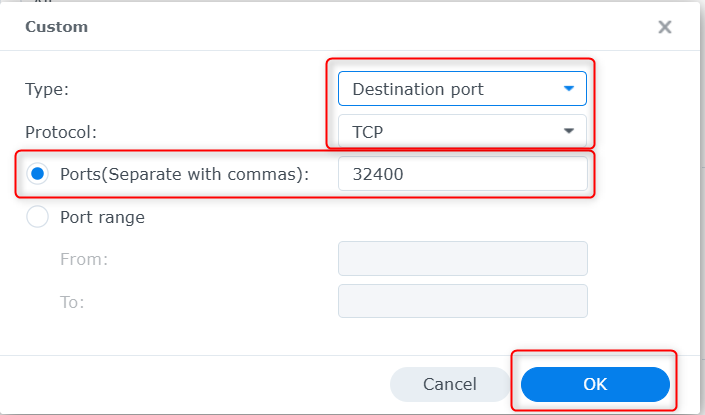Image resolution: width=705 pixels, height=415 pixels.
Task: Click the blue arrow of Type dropdown
Action: click(569, 89)
